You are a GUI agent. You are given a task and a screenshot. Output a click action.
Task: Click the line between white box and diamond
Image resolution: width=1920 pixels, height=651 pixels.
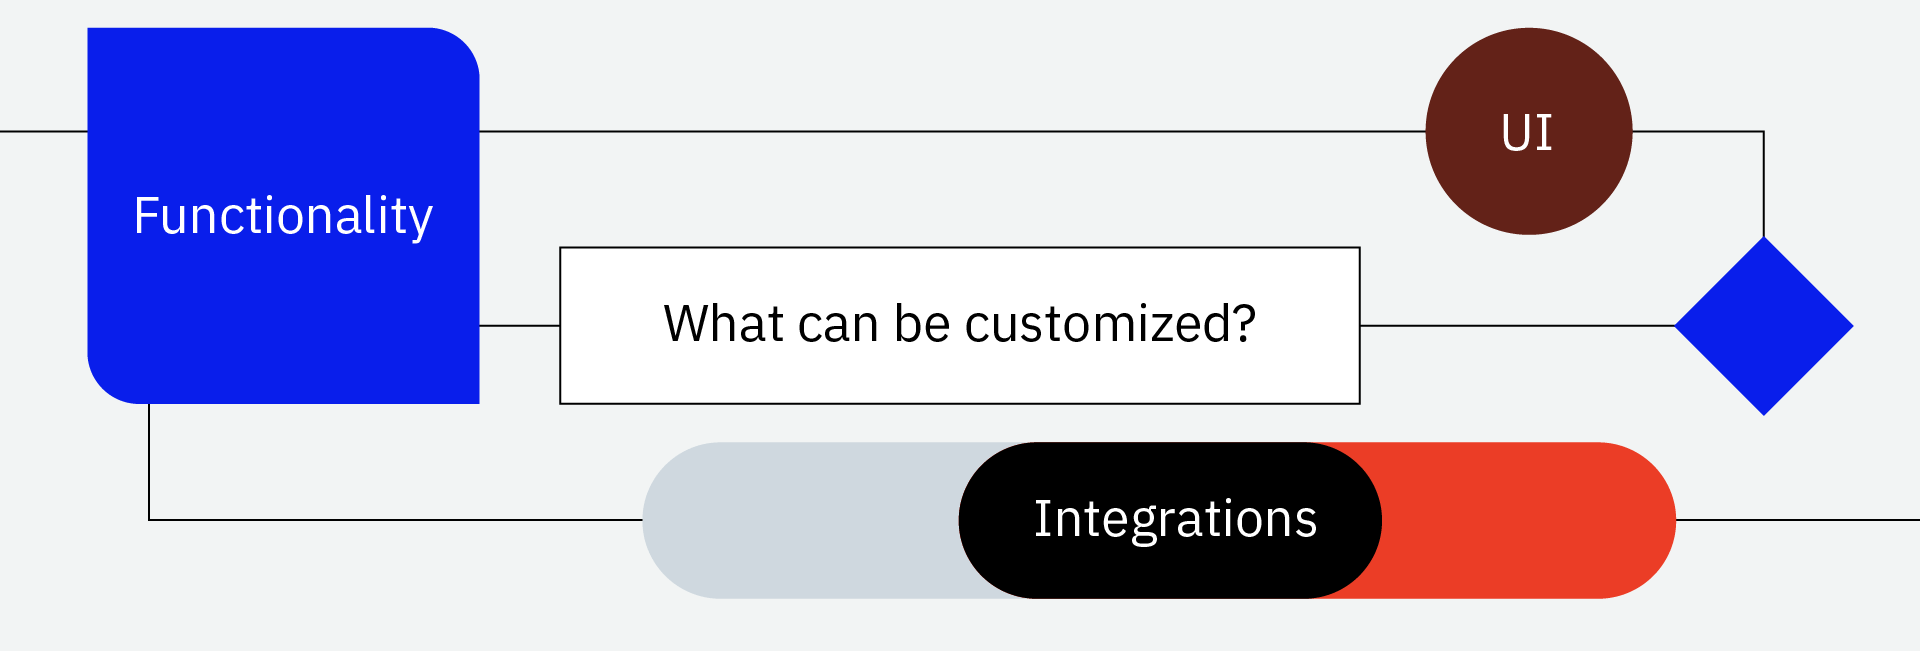(x=1515, y=325)
